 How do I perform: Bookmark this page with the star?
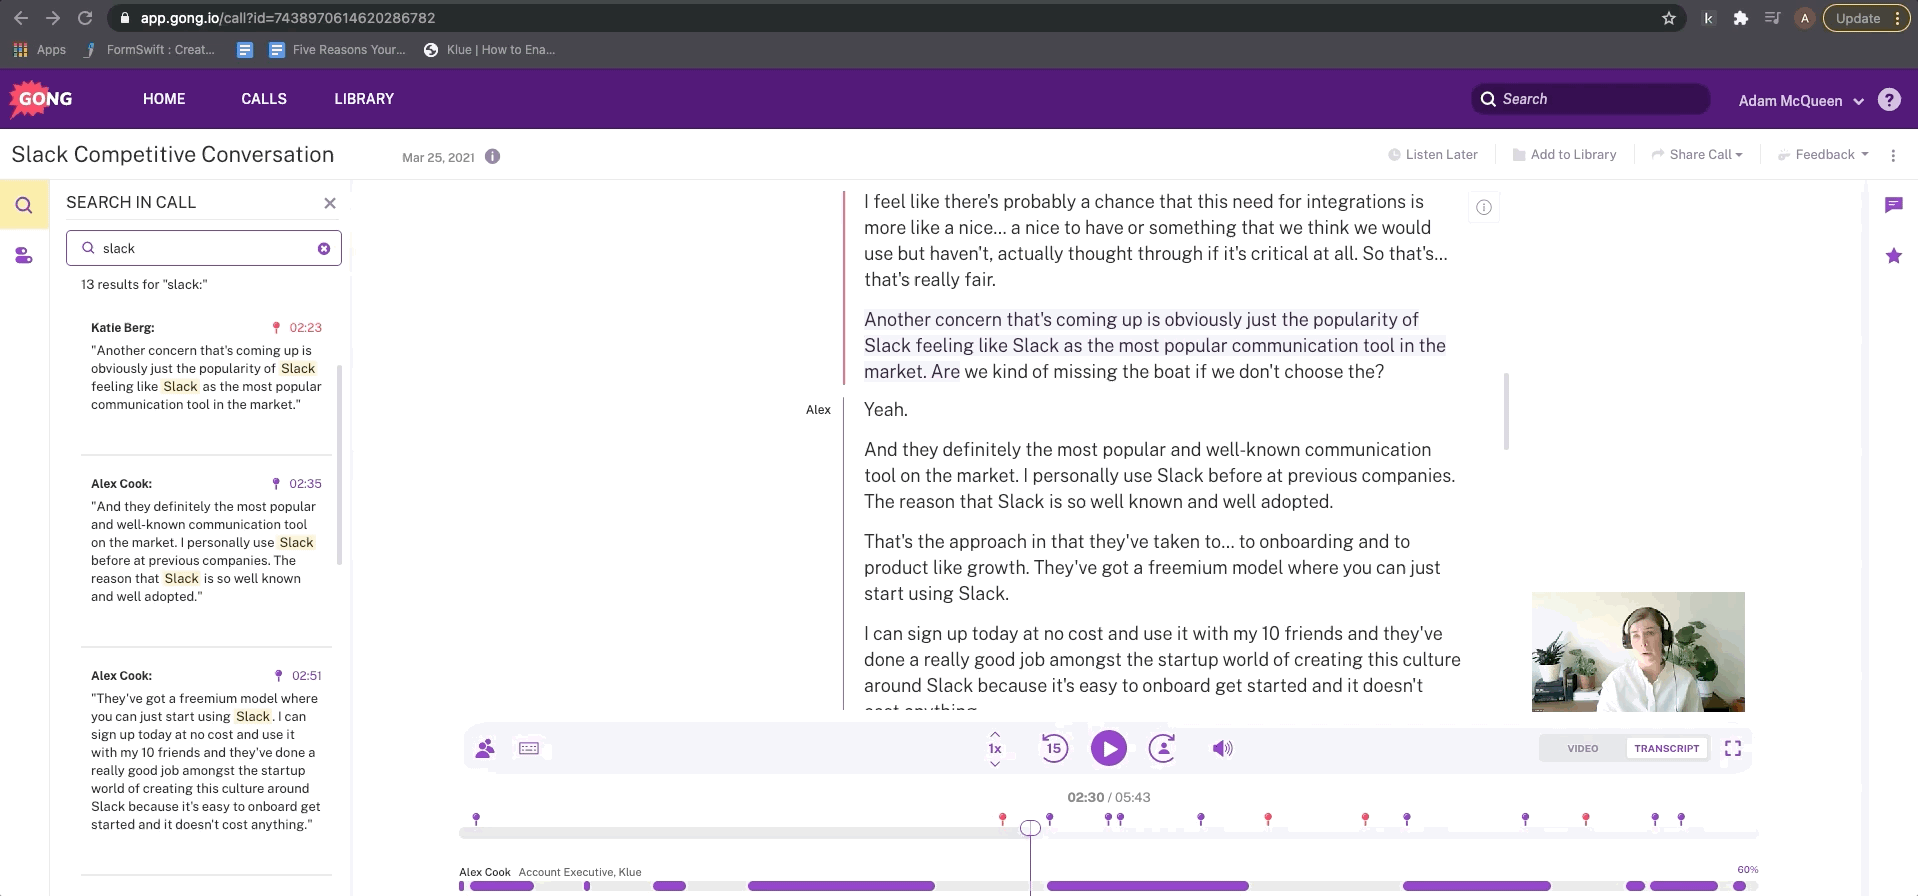tap(1668, 18)
